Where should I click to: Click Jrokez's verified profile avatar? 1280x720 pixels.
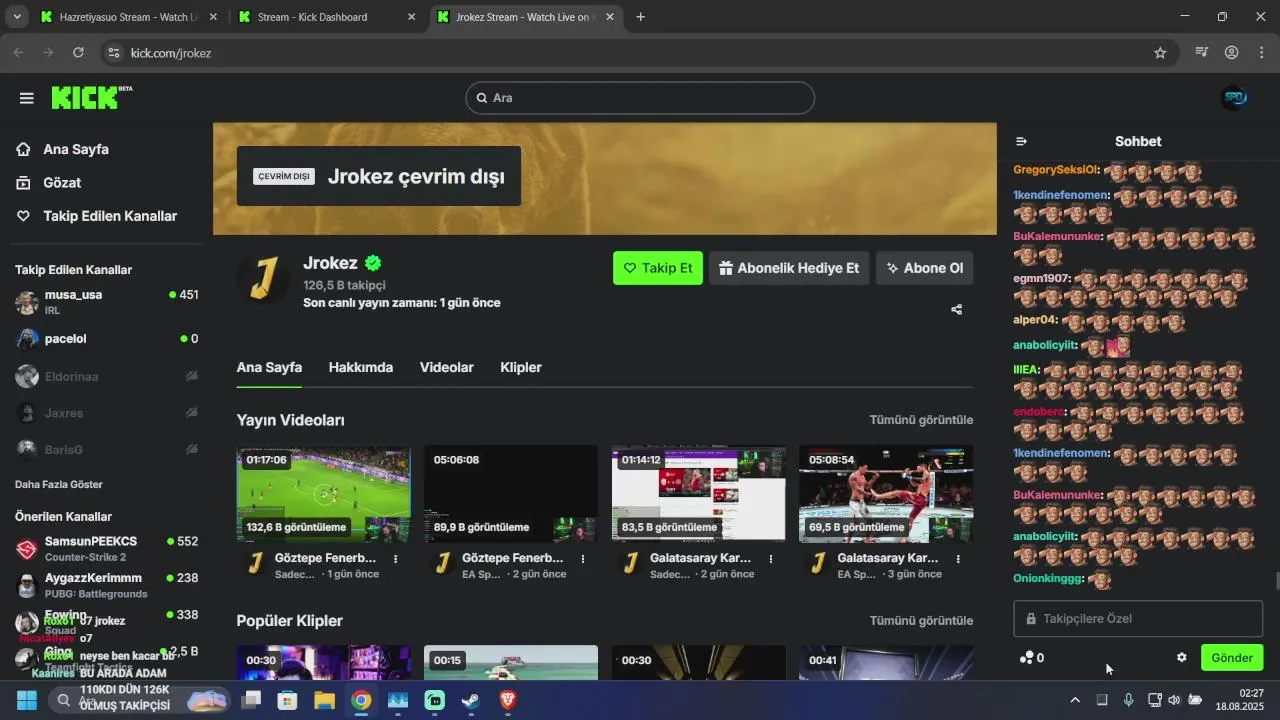pos(263,279)
